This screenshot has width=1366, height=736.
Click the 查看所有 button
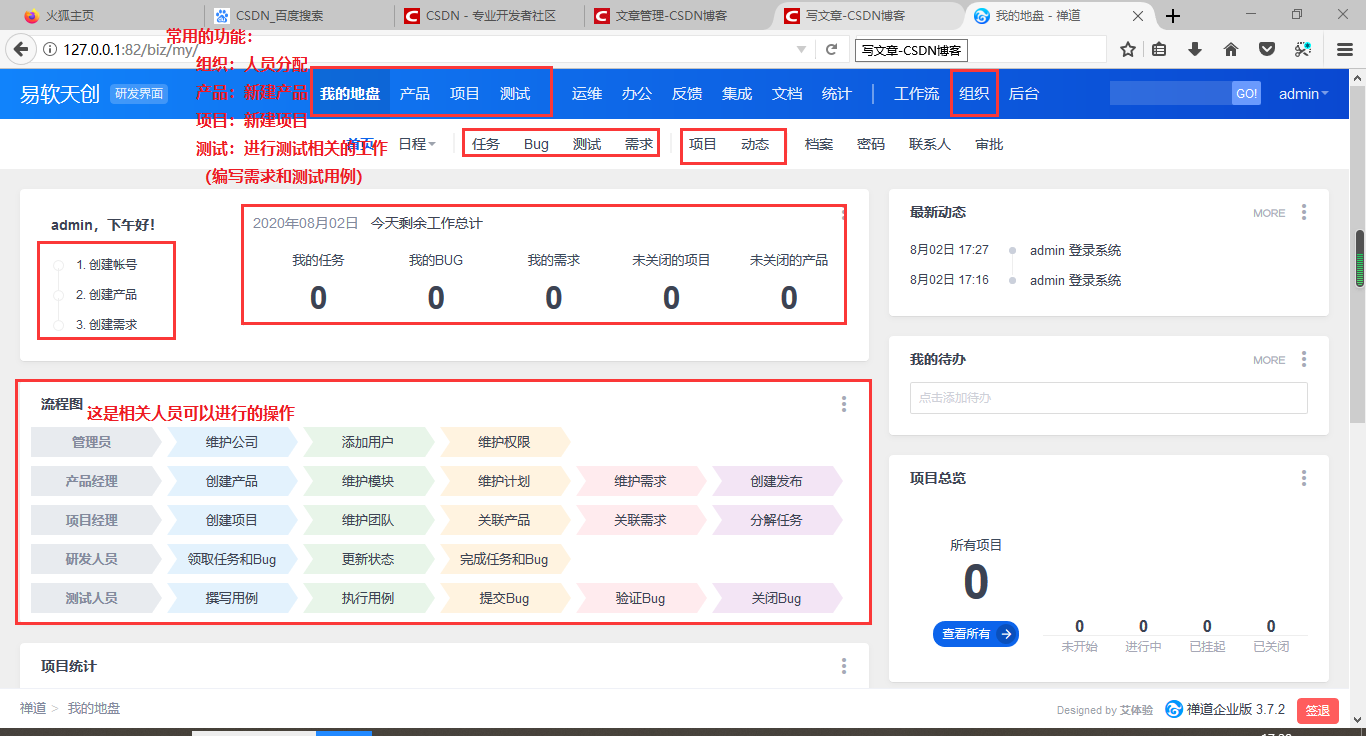975,633
